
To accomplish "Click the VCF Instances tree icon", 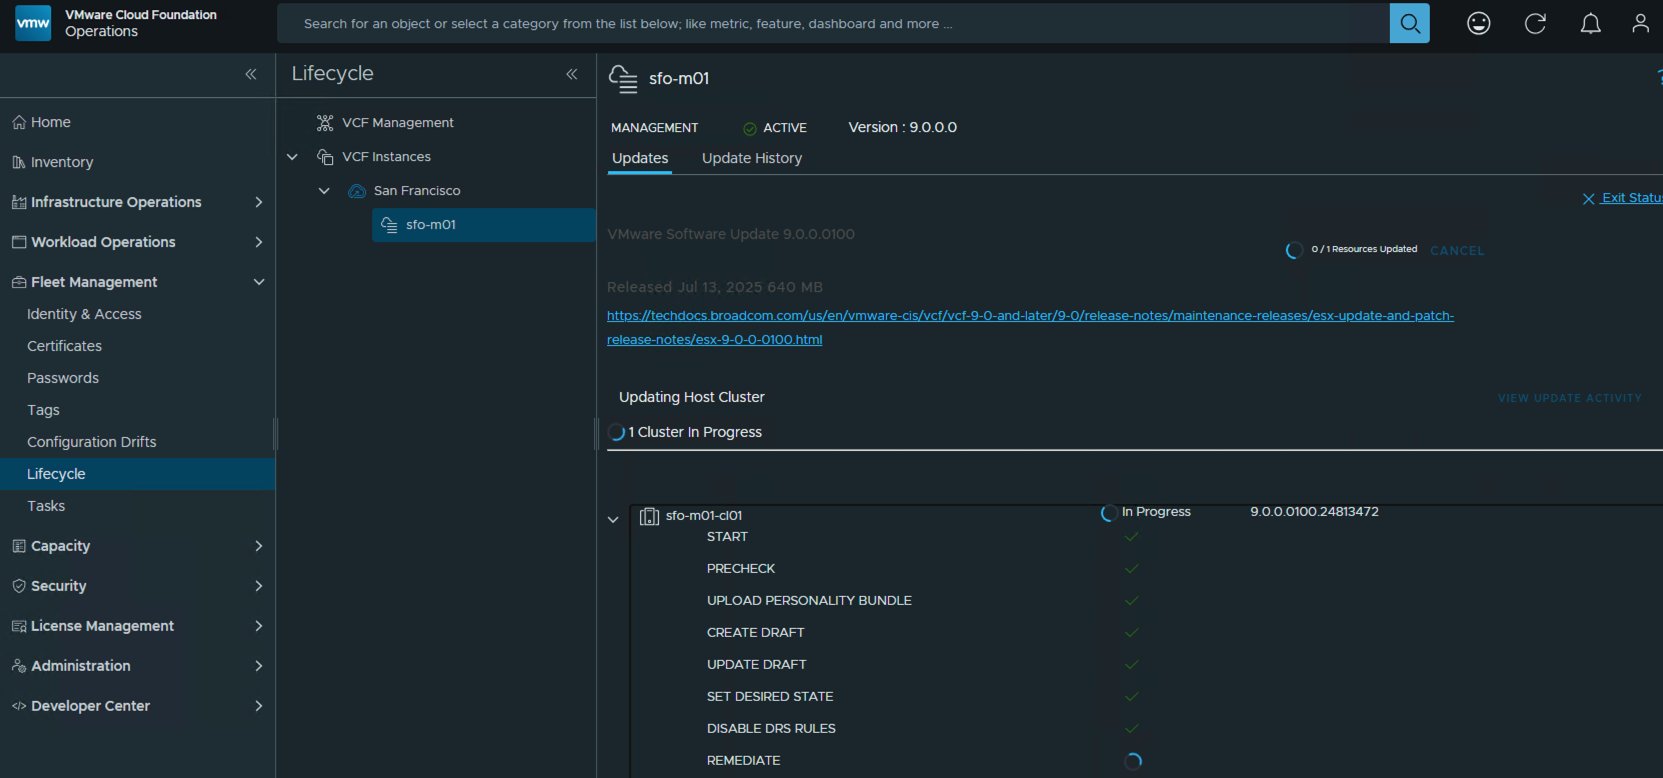I will (325, 157).
